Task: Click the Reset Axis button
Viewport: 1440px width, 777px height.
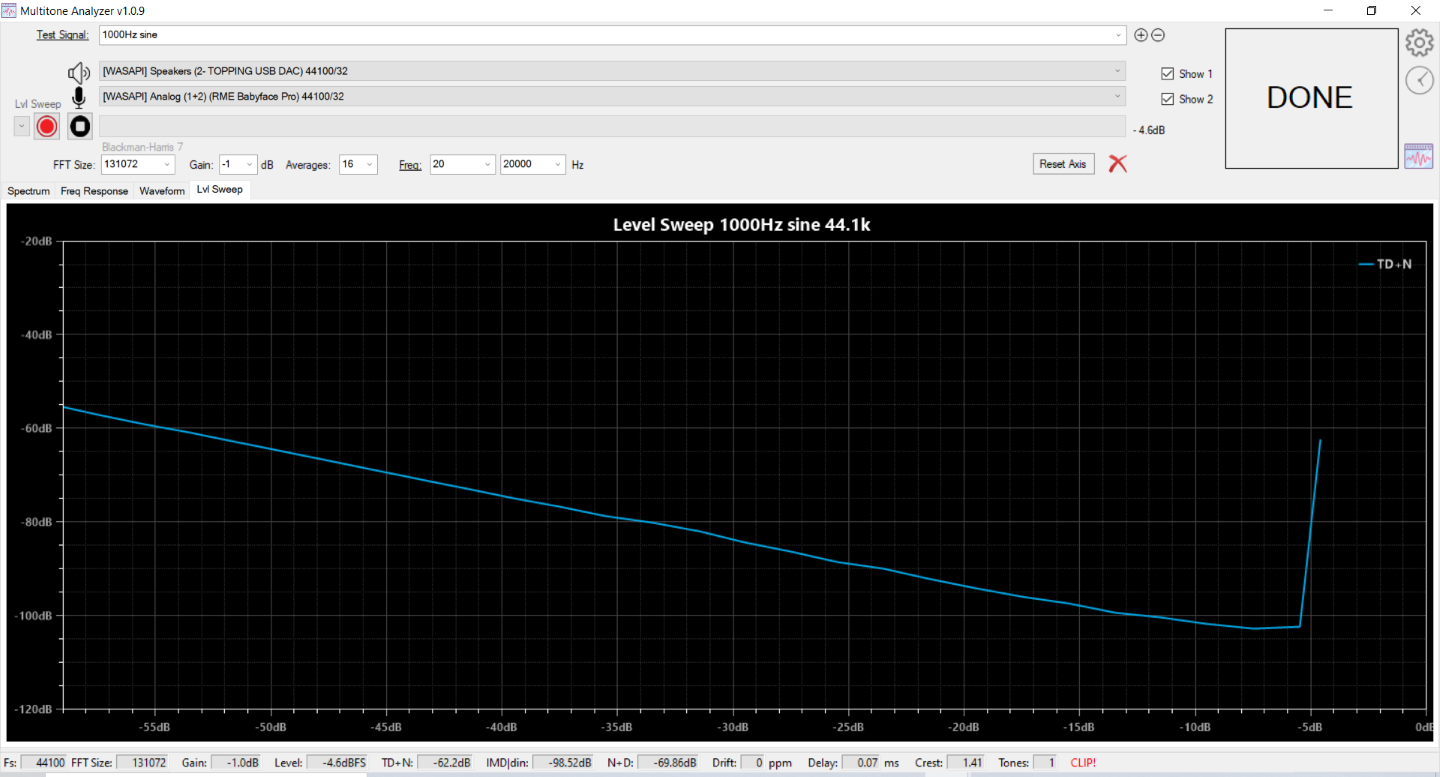Action: coord(1064,164)
